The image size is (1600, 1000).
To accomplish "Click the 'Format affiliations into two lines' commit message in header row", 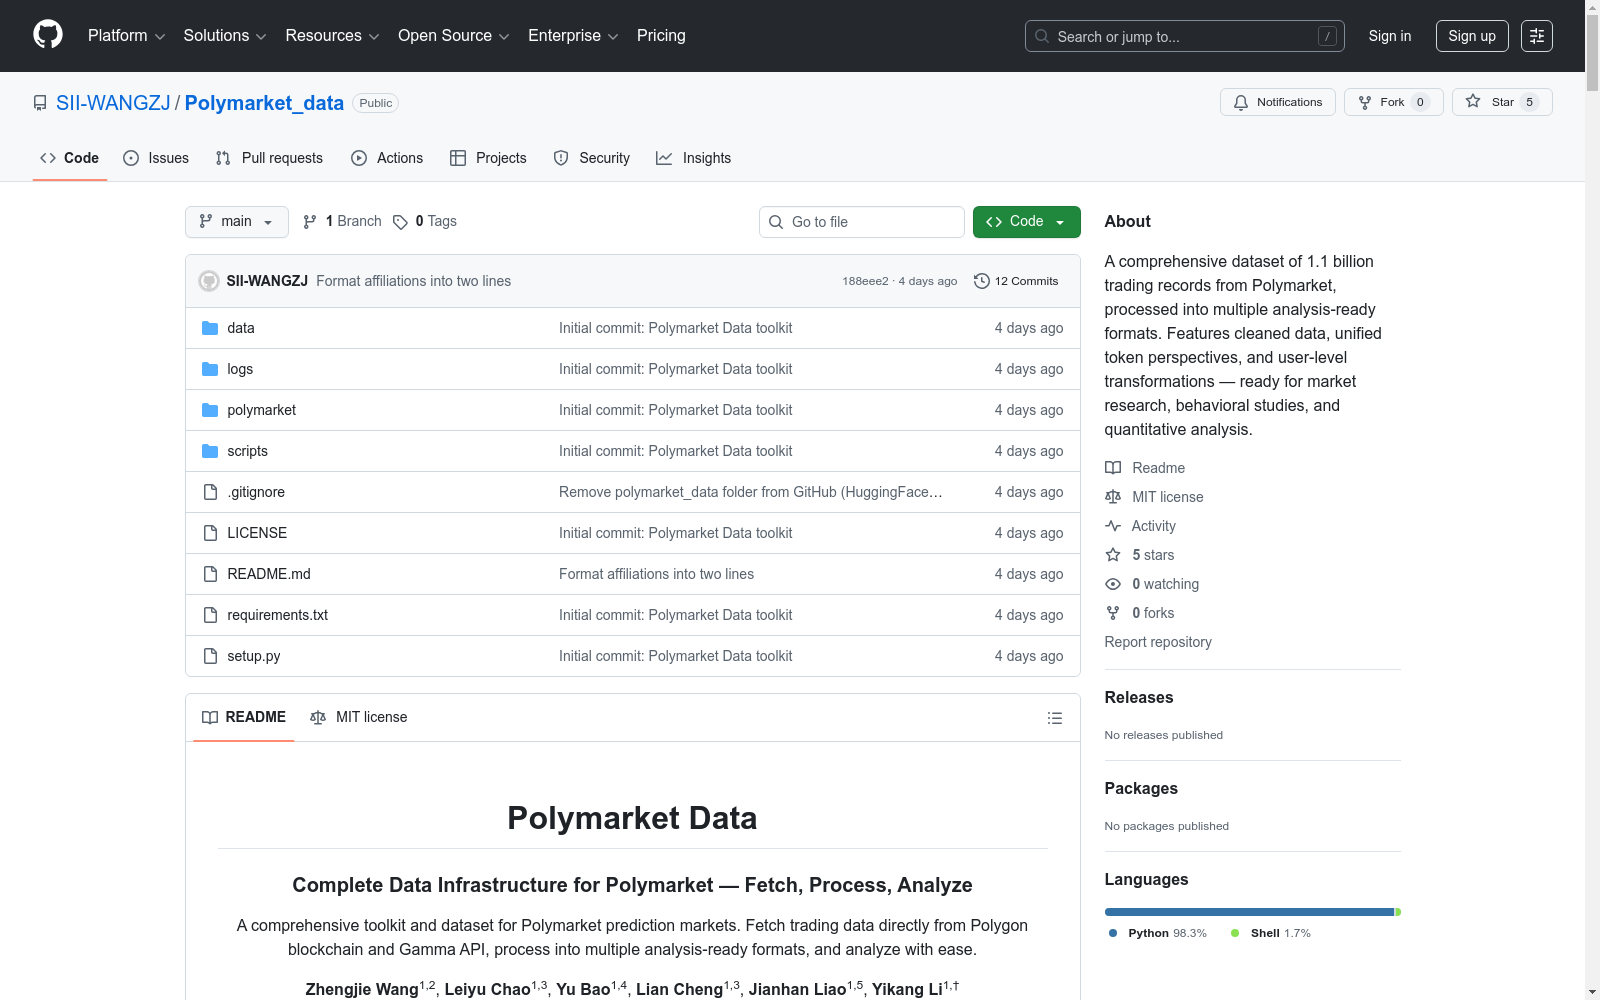I will pyautogui.click(x=414, y=281).
